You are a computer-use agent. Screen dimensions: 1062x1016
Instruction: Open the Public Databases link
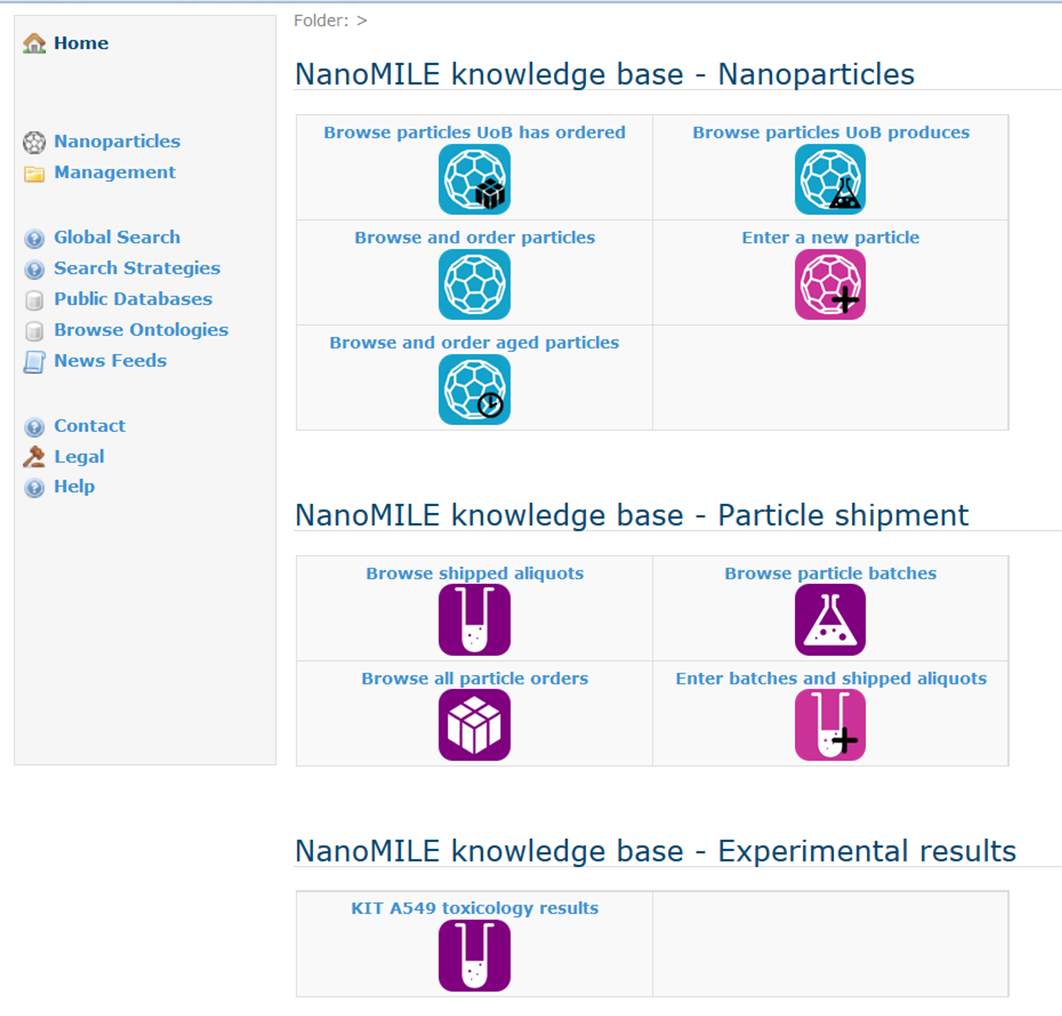click(x=133, y=299)
